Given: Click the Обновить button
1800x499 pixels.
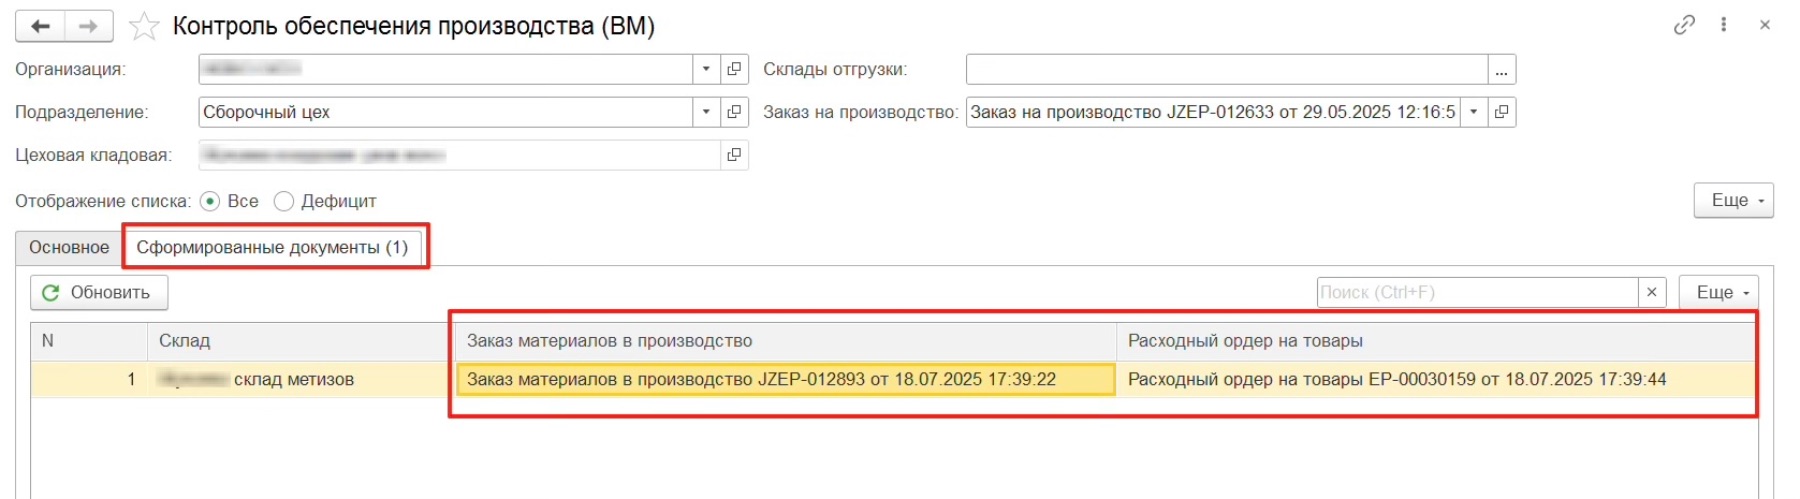Looking at the screenshot, I should pyautogui.click(x=98, y=292).
